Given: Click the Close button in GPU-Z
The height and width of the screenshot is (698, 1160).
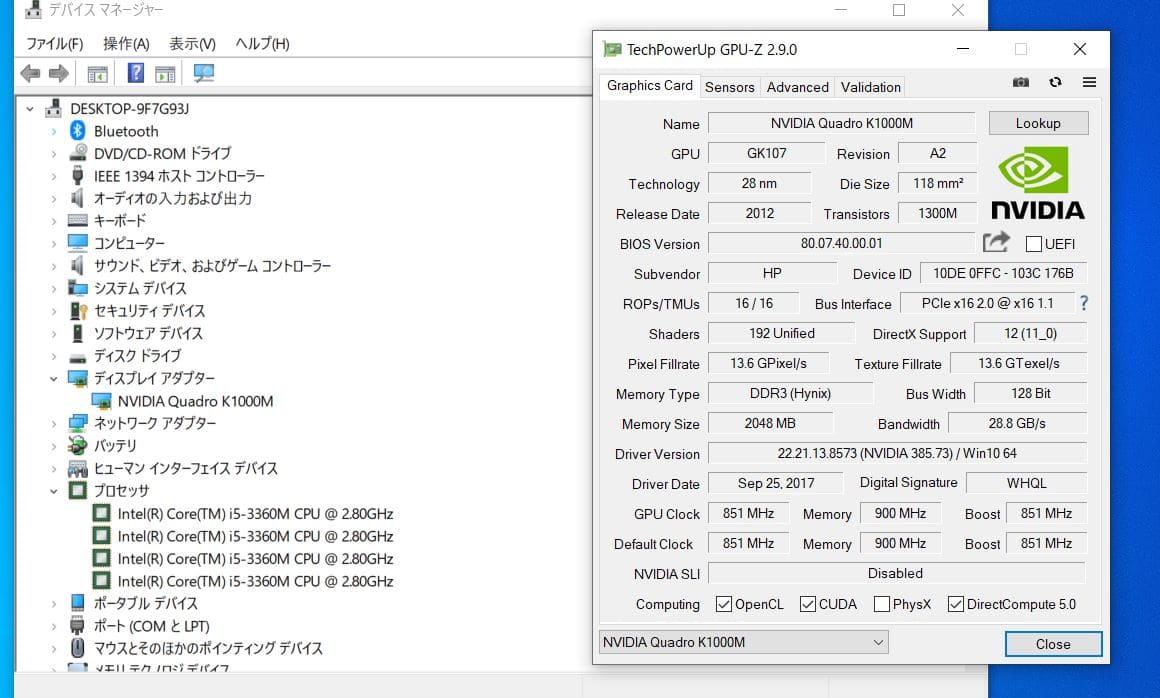Looking at the screenshot, I should tap(1053, 644).
